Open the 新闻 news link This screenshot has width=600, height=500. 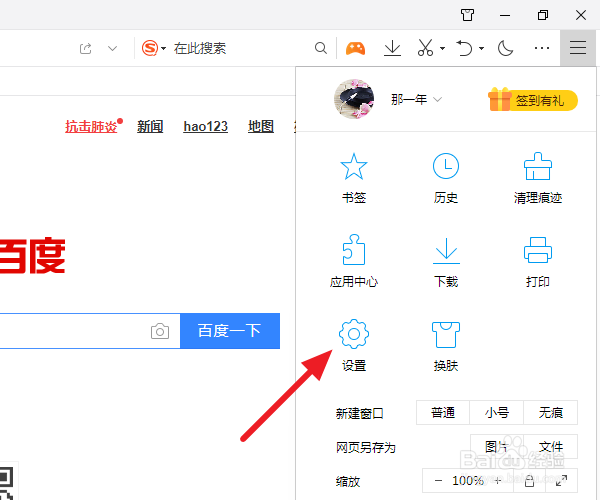(x=150, y=126)
